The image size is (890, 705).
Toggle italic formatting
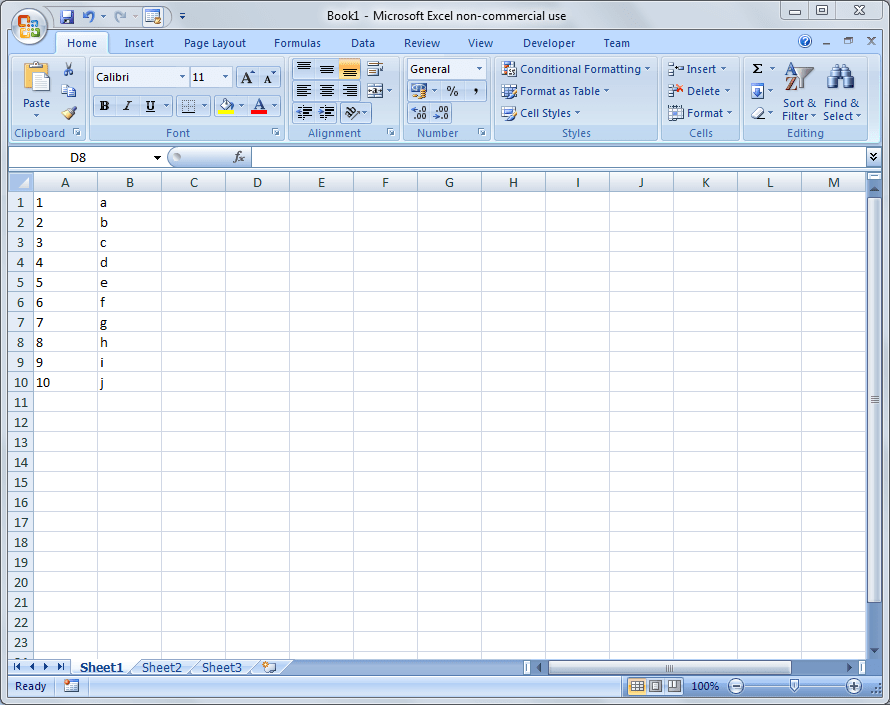(x=126, y=105)
